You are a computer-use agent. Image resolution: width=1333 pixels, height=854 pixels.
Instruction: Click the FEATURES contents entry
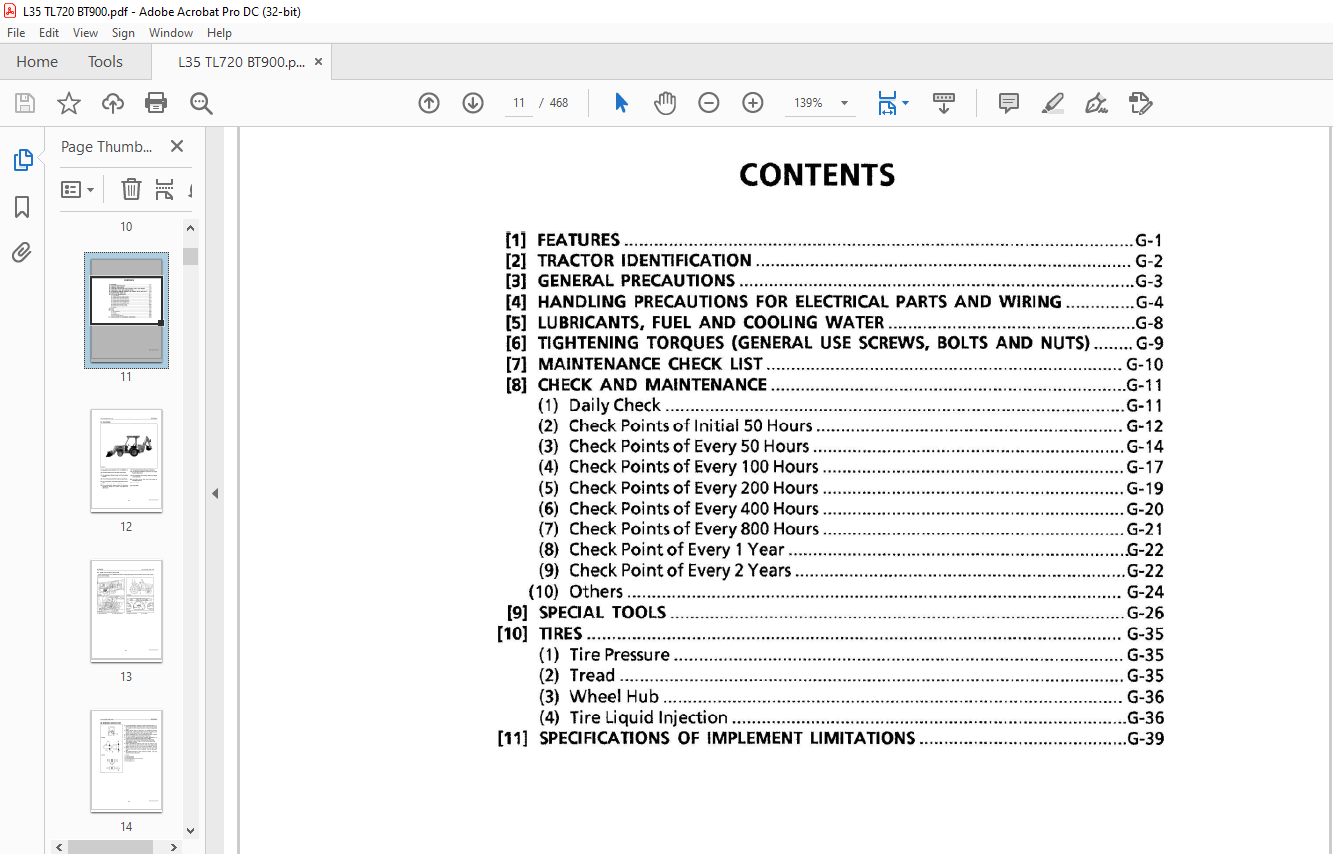pyautogui.click(x=834, y=240)
